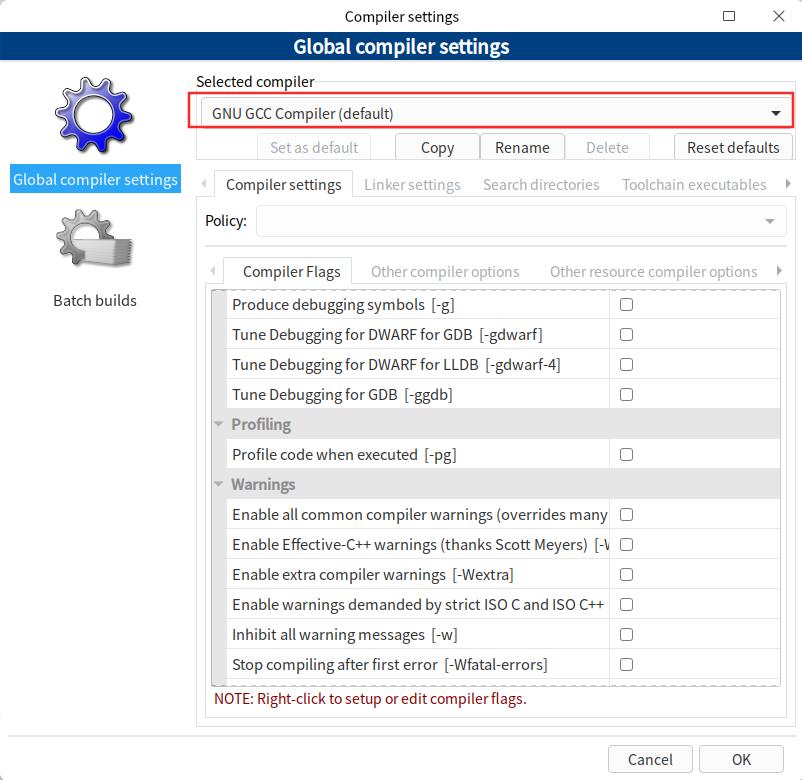Open the Search directories tab
Image resolution: width=802 pixels, height=780 pixels.
(541, 185)
